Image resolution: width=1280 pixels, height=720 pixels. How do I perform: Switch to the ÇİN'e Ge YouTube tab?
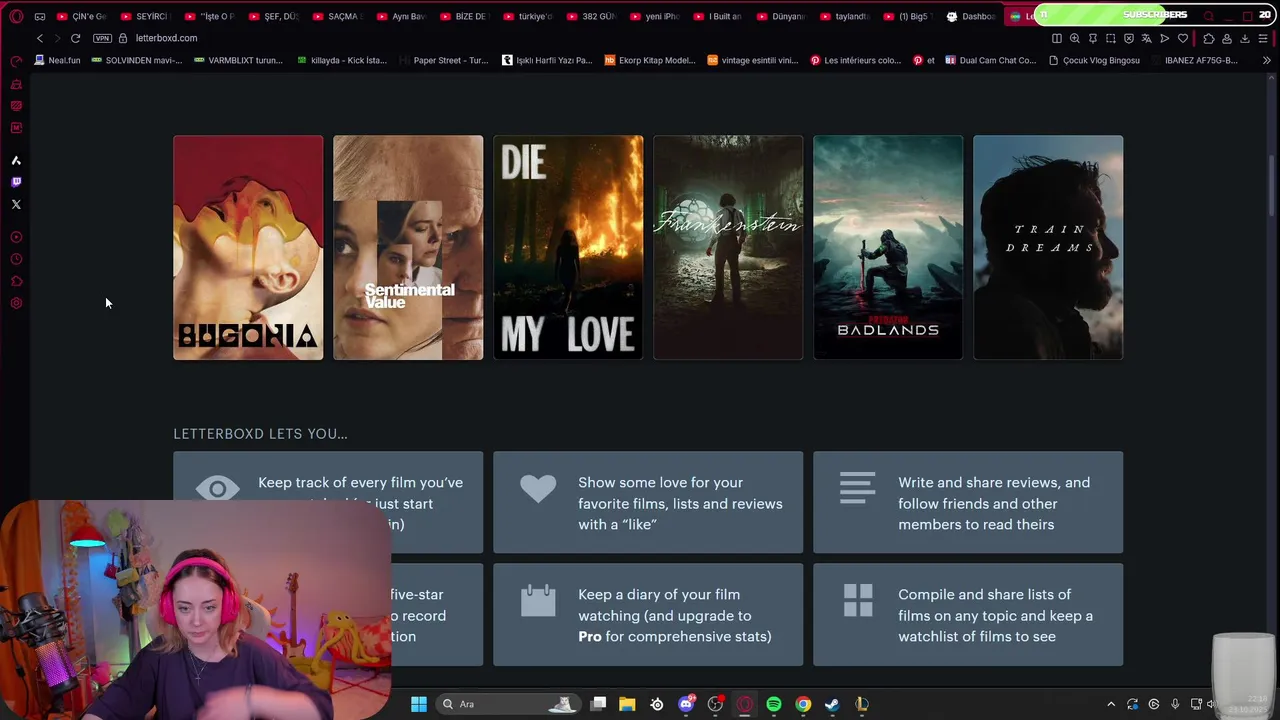82,16
